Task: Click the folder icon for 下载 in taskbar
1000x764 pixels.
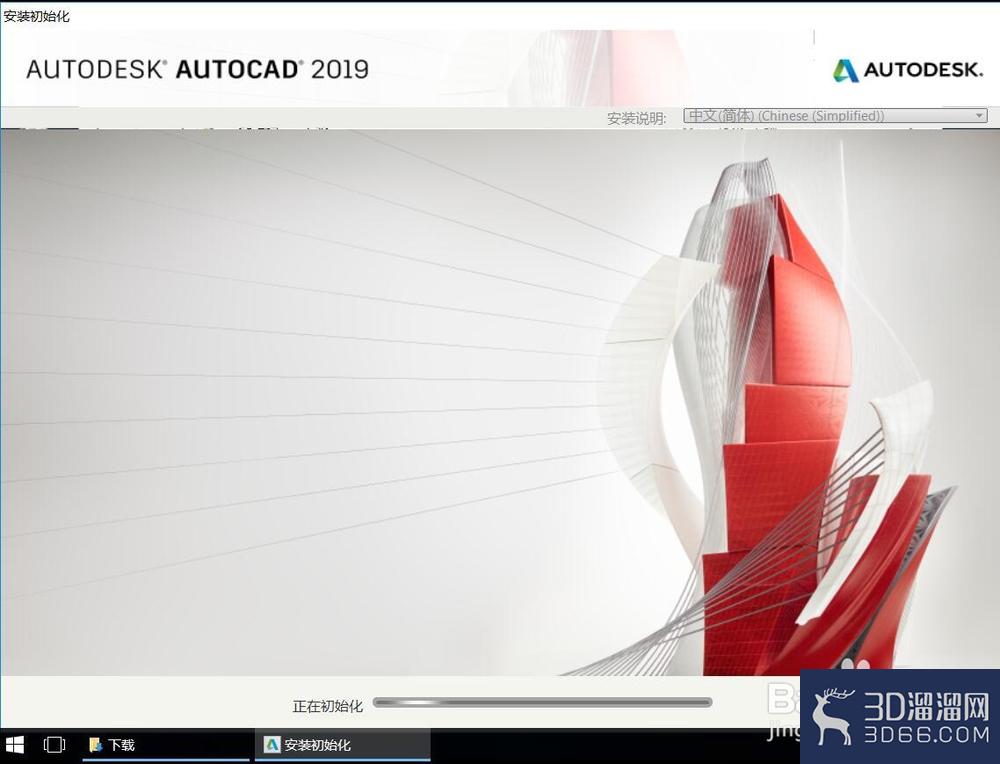Action: pyautogui.click(x=96, y=745)
